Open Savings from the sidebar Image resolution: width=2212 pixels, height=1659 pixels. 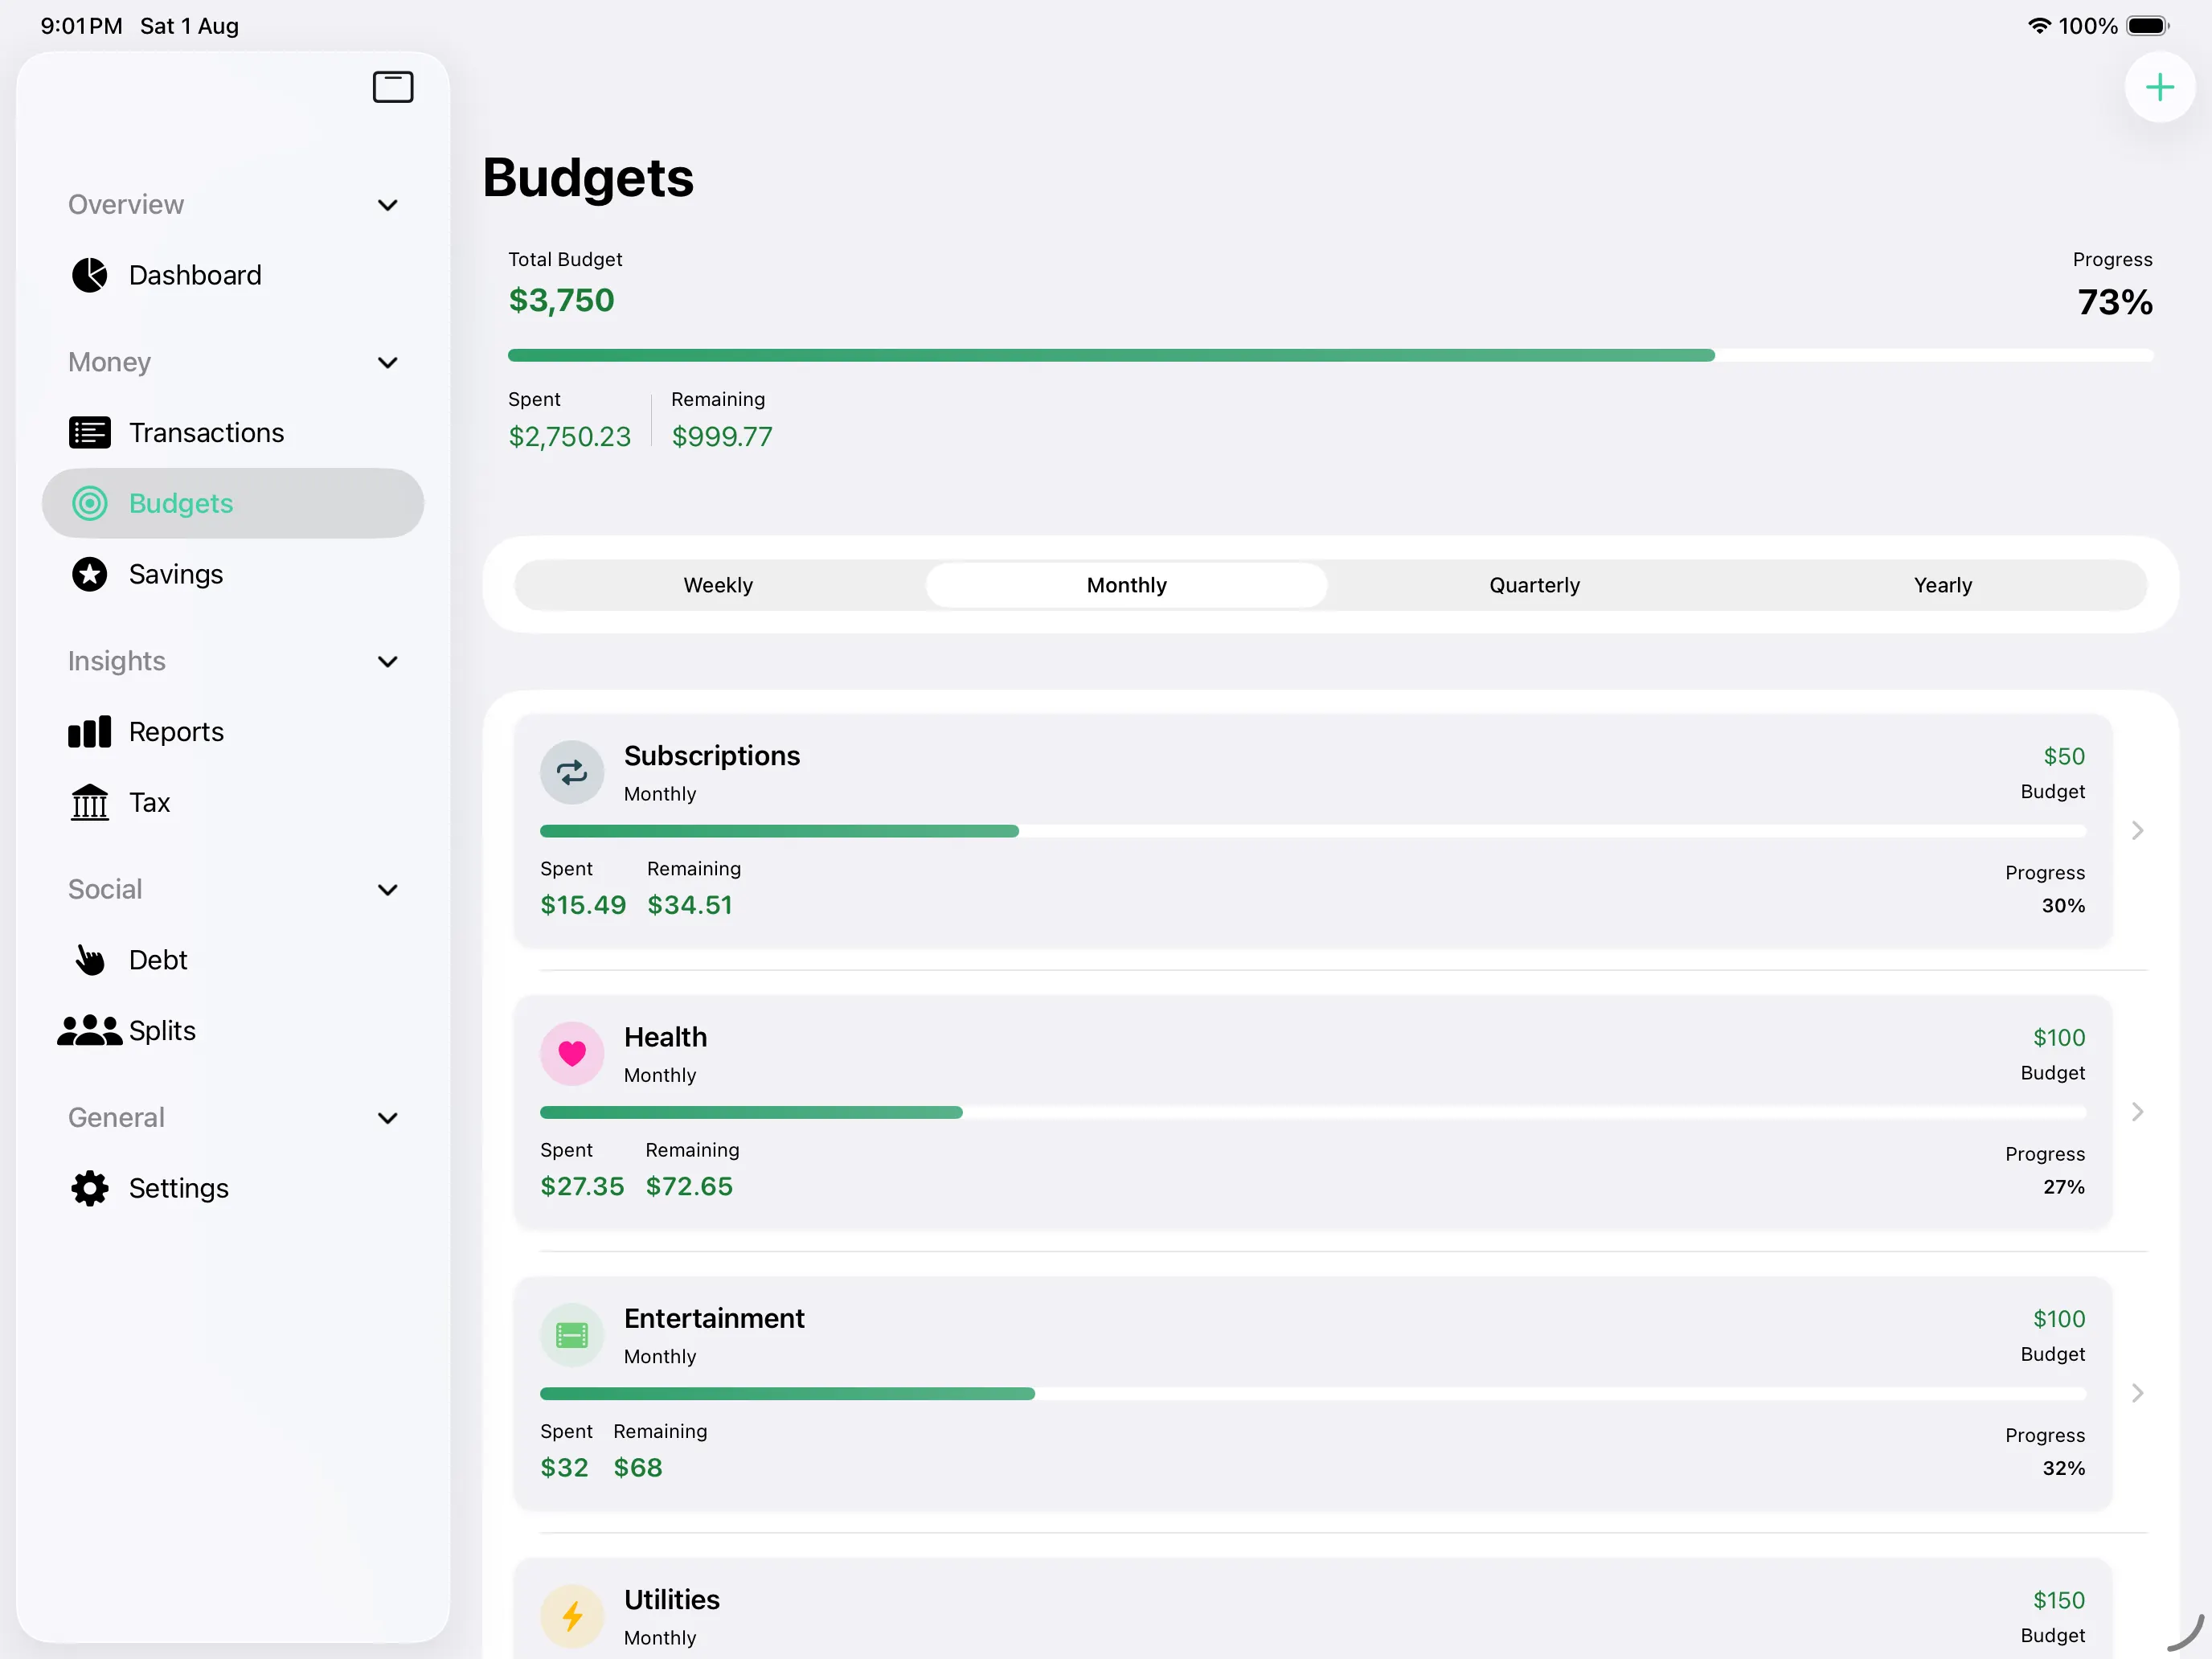click(233, 574)
